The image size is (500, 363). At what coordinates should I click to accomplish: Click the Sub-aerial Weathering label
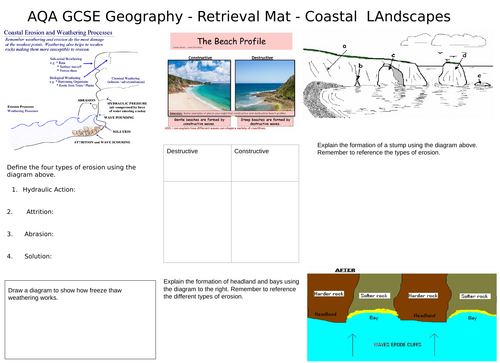point(66,59)
